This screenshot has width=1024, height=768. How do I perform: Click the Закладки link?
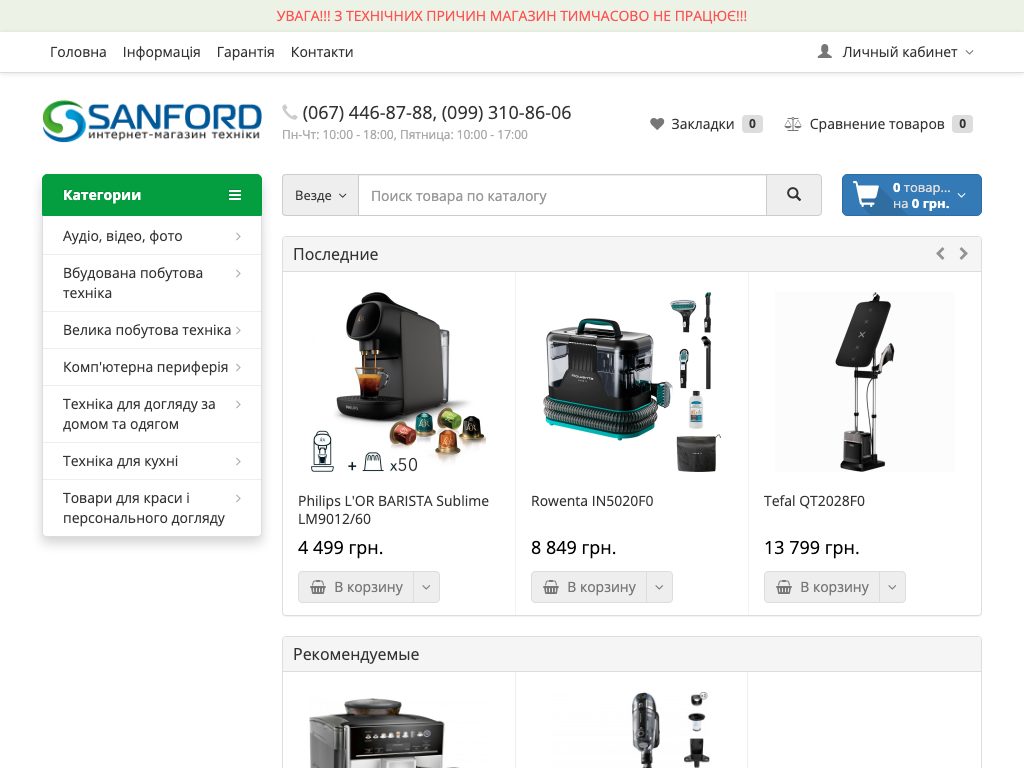pos(705,123)
